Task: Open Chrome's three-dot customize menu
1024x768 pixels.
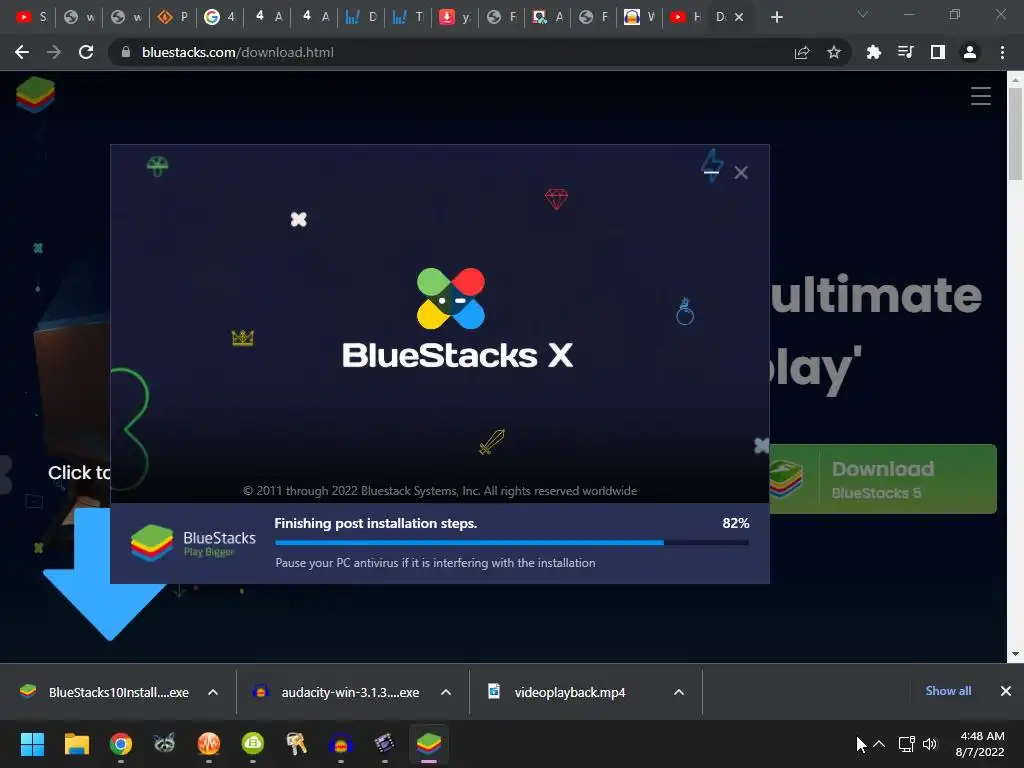Action: click(1002, 52)
